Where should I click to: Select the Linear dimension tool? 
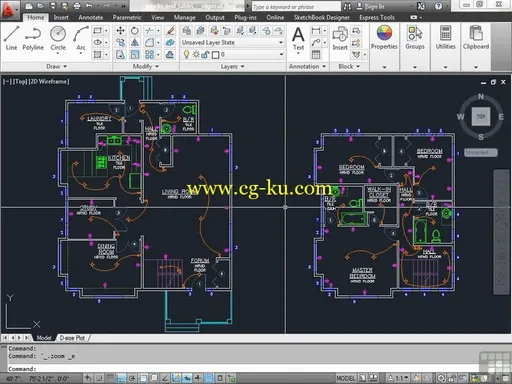315,31
